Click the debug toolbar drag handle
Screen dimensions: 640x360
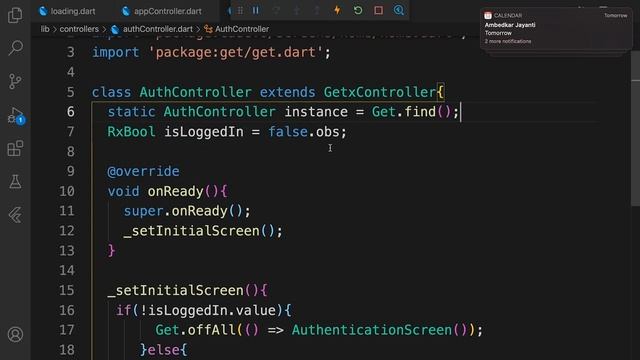click(240, 10)
